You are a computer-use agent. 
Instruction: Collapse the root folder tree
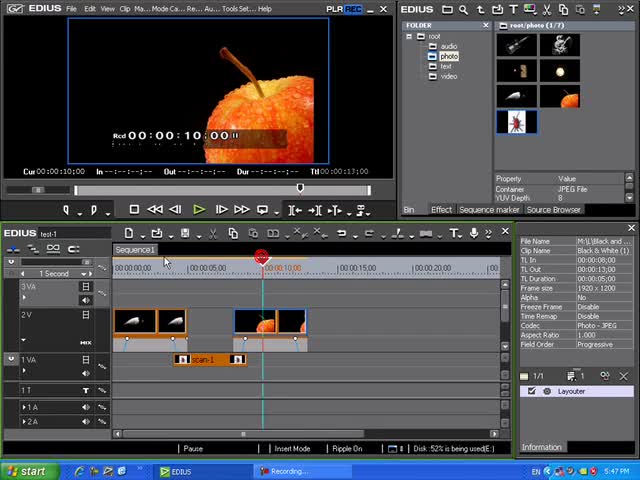(x=409, y=37)
